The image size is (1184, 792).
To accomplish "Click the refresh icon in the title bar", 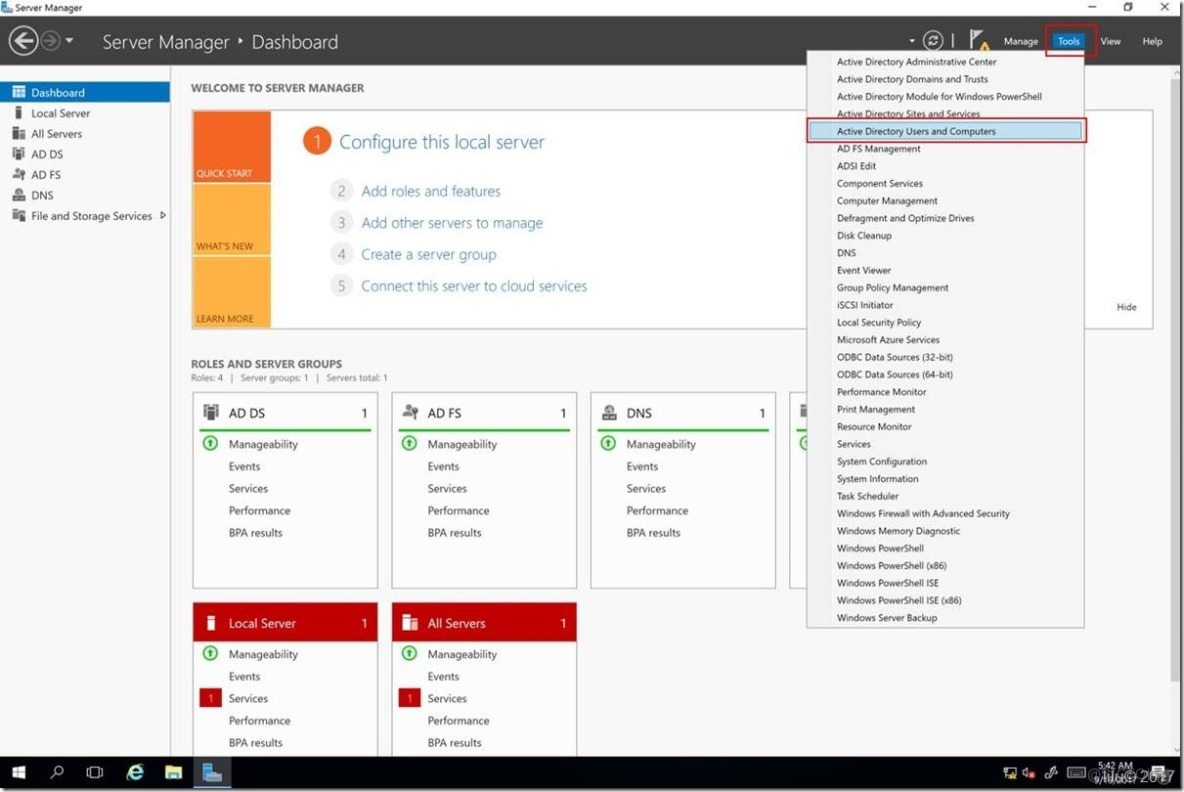I will 933,40.
